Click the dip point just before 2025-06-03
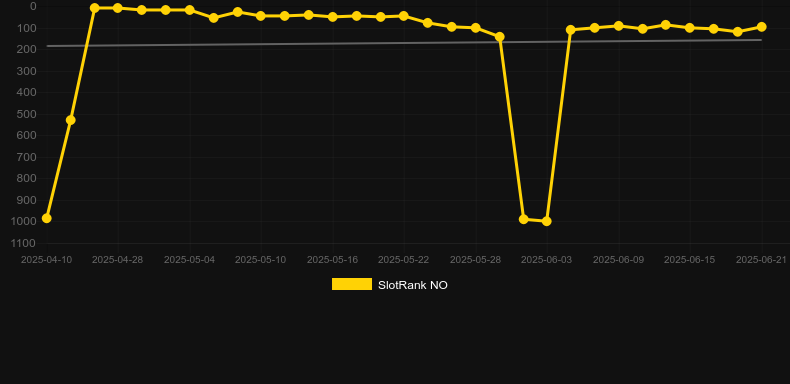The height and width of the screenshot is (384, 790). coord(523,219)
